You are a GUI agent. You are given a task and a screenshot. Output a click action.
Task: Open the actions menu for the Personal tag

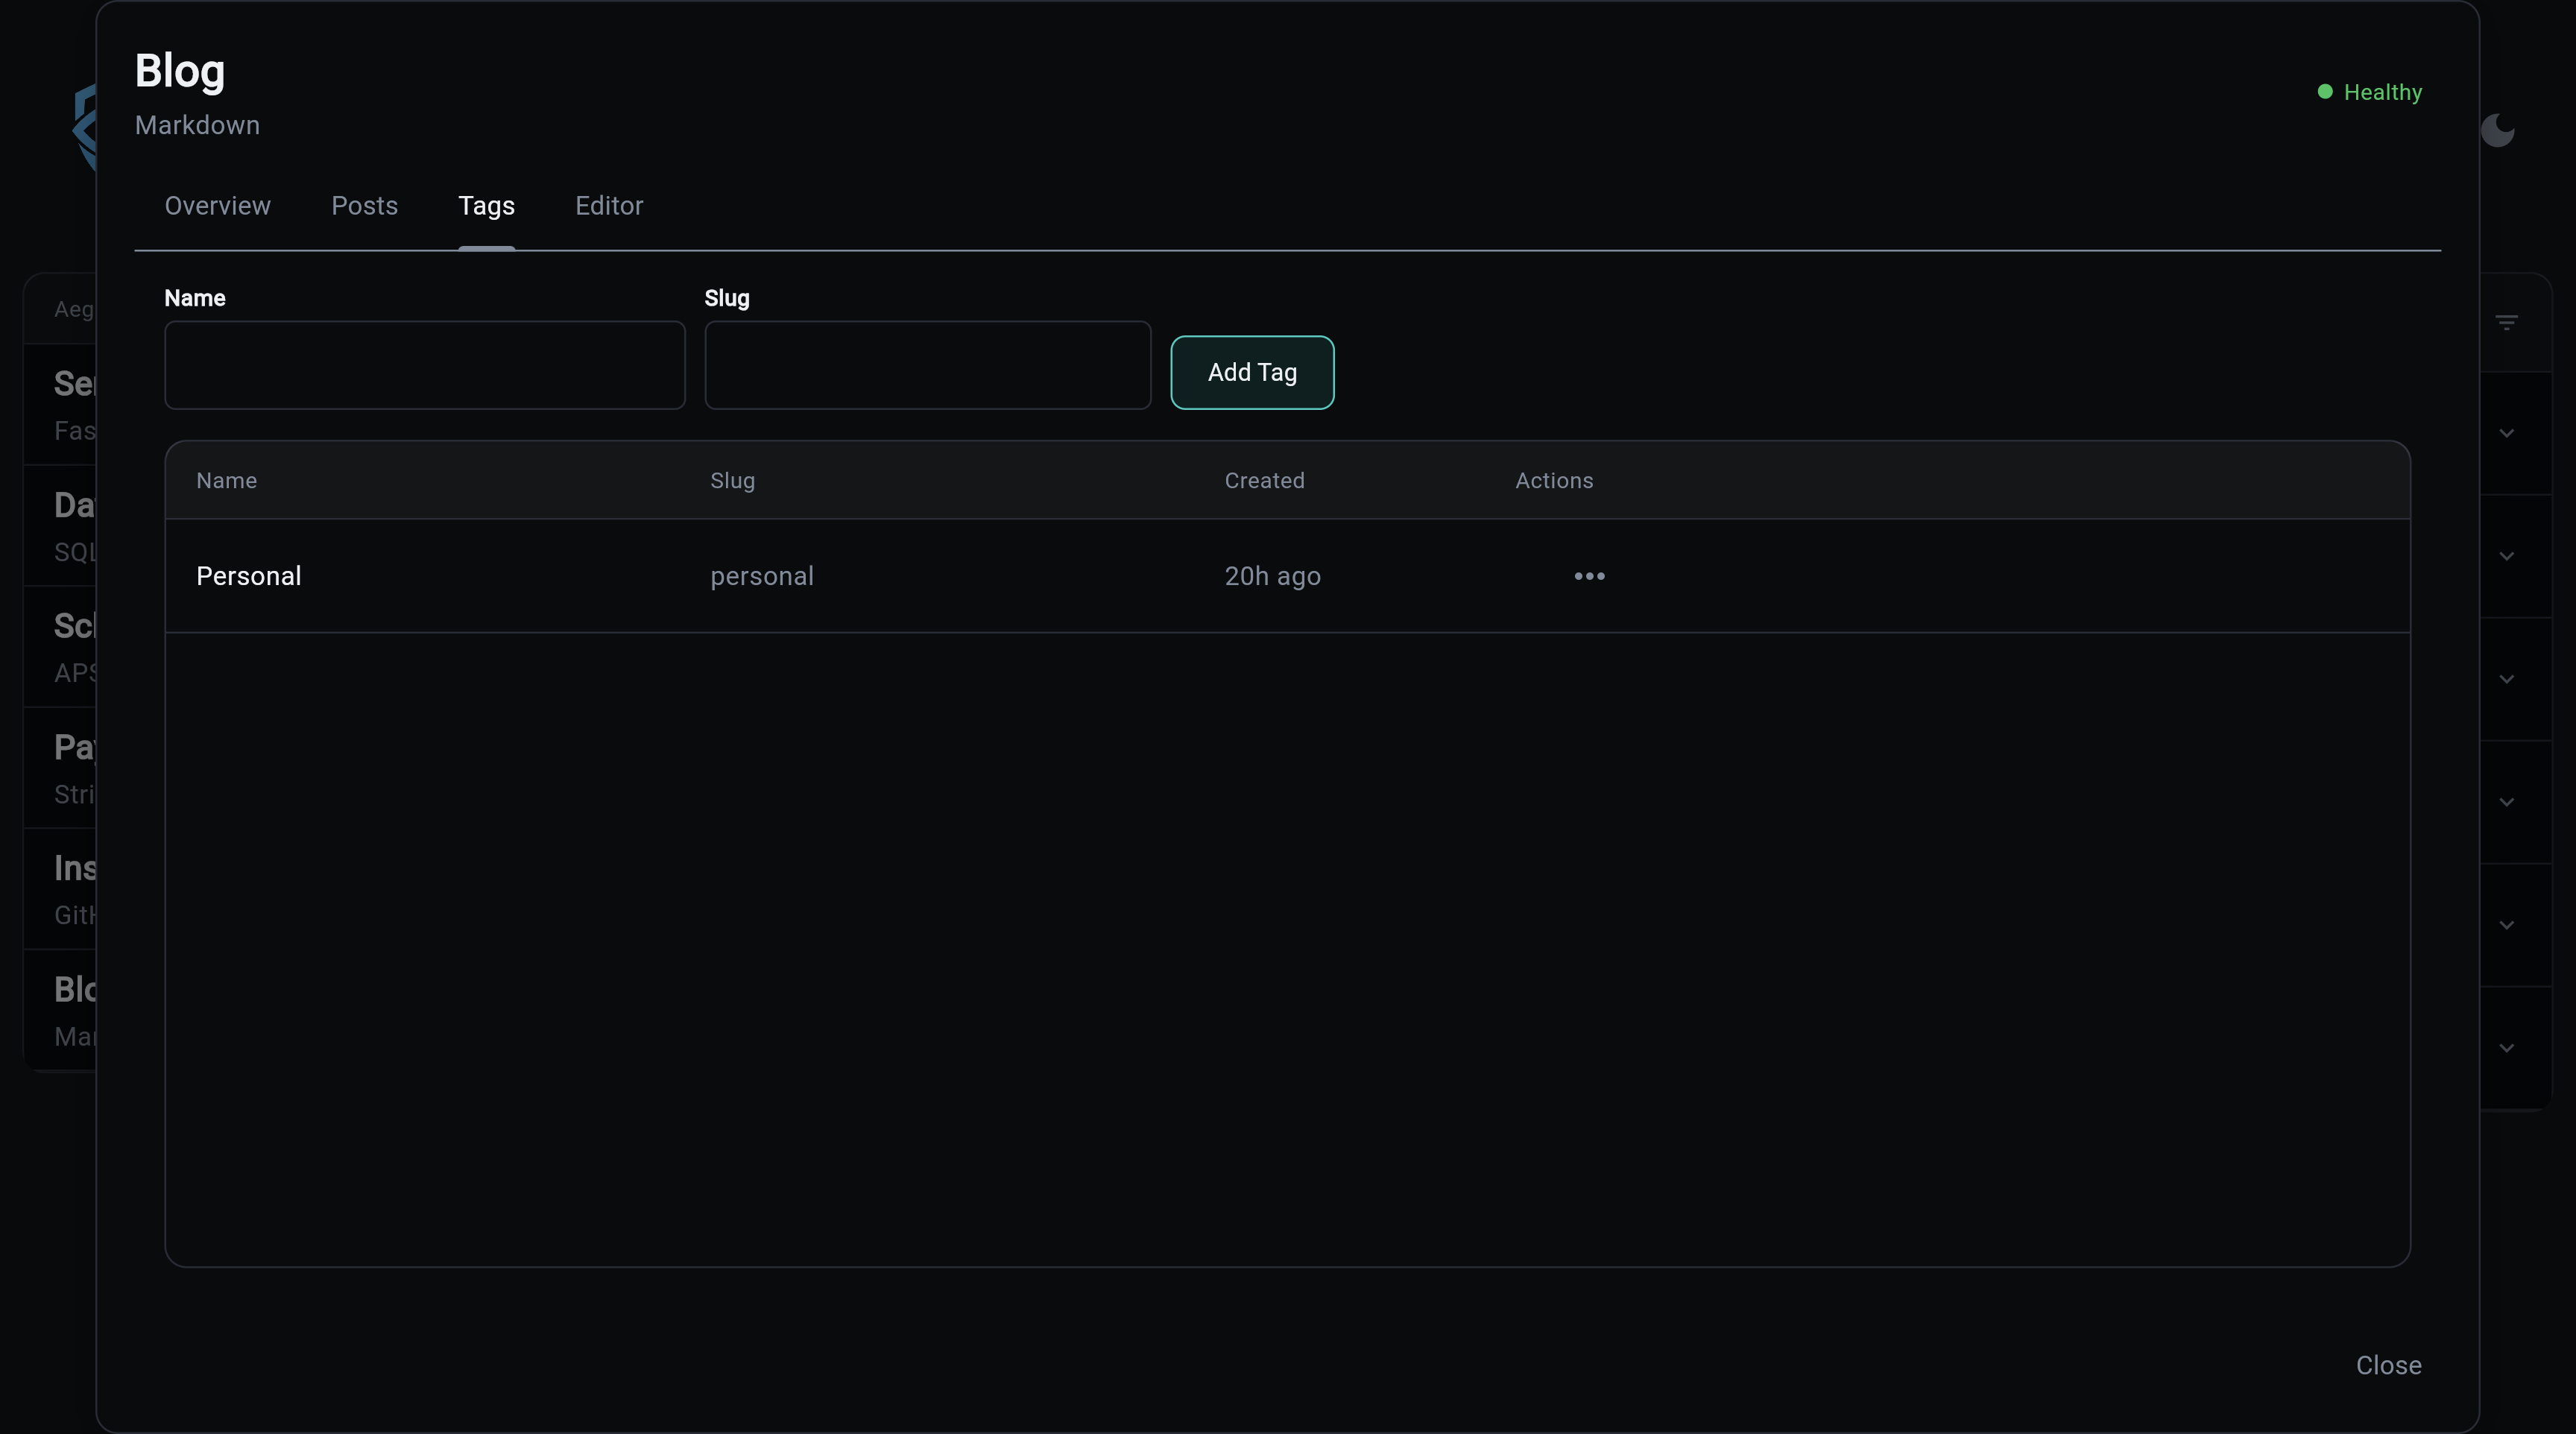1589,576
